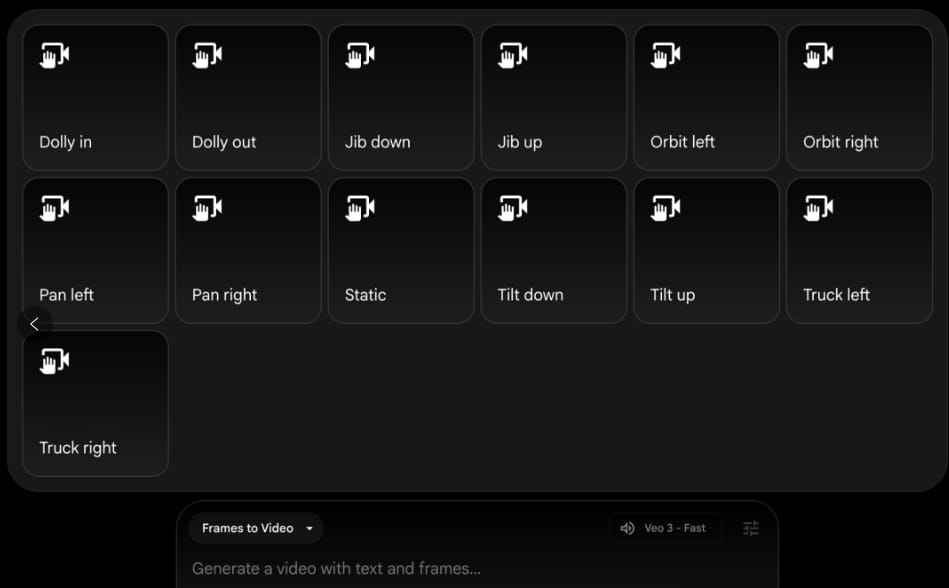Pick the Tilt down preset label
Screen dimensions: 949x588
530,295
